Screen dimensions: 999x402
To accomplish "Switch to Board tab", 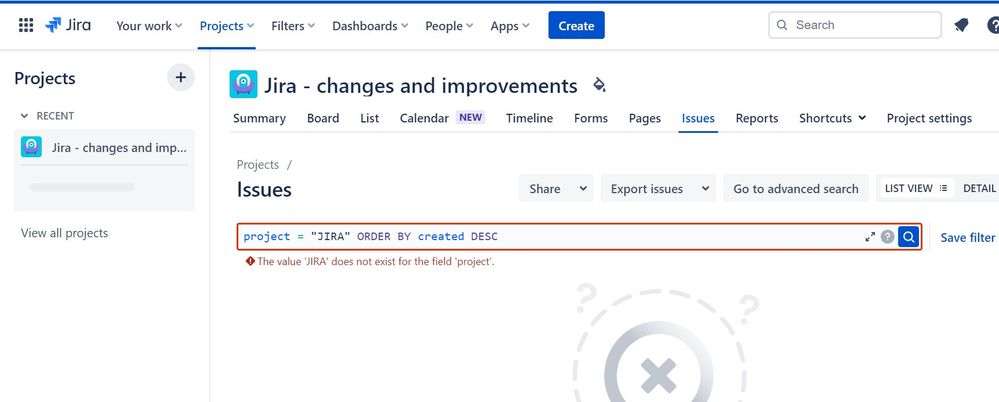I will coord(323,118).
